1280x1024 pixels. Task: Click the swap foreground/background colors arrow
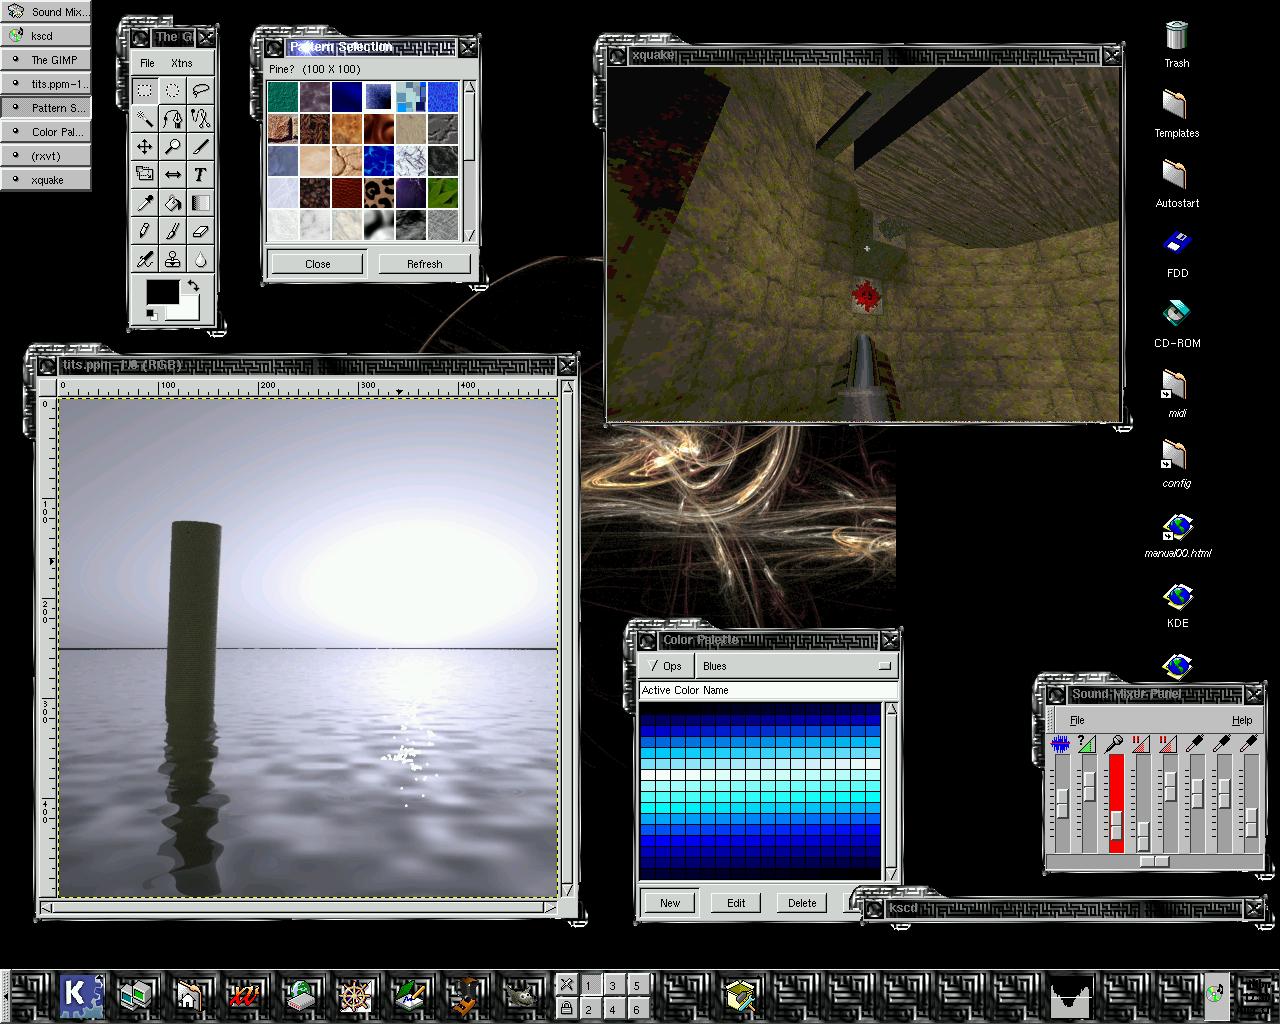pyautogui.click(x=192, y=286)
